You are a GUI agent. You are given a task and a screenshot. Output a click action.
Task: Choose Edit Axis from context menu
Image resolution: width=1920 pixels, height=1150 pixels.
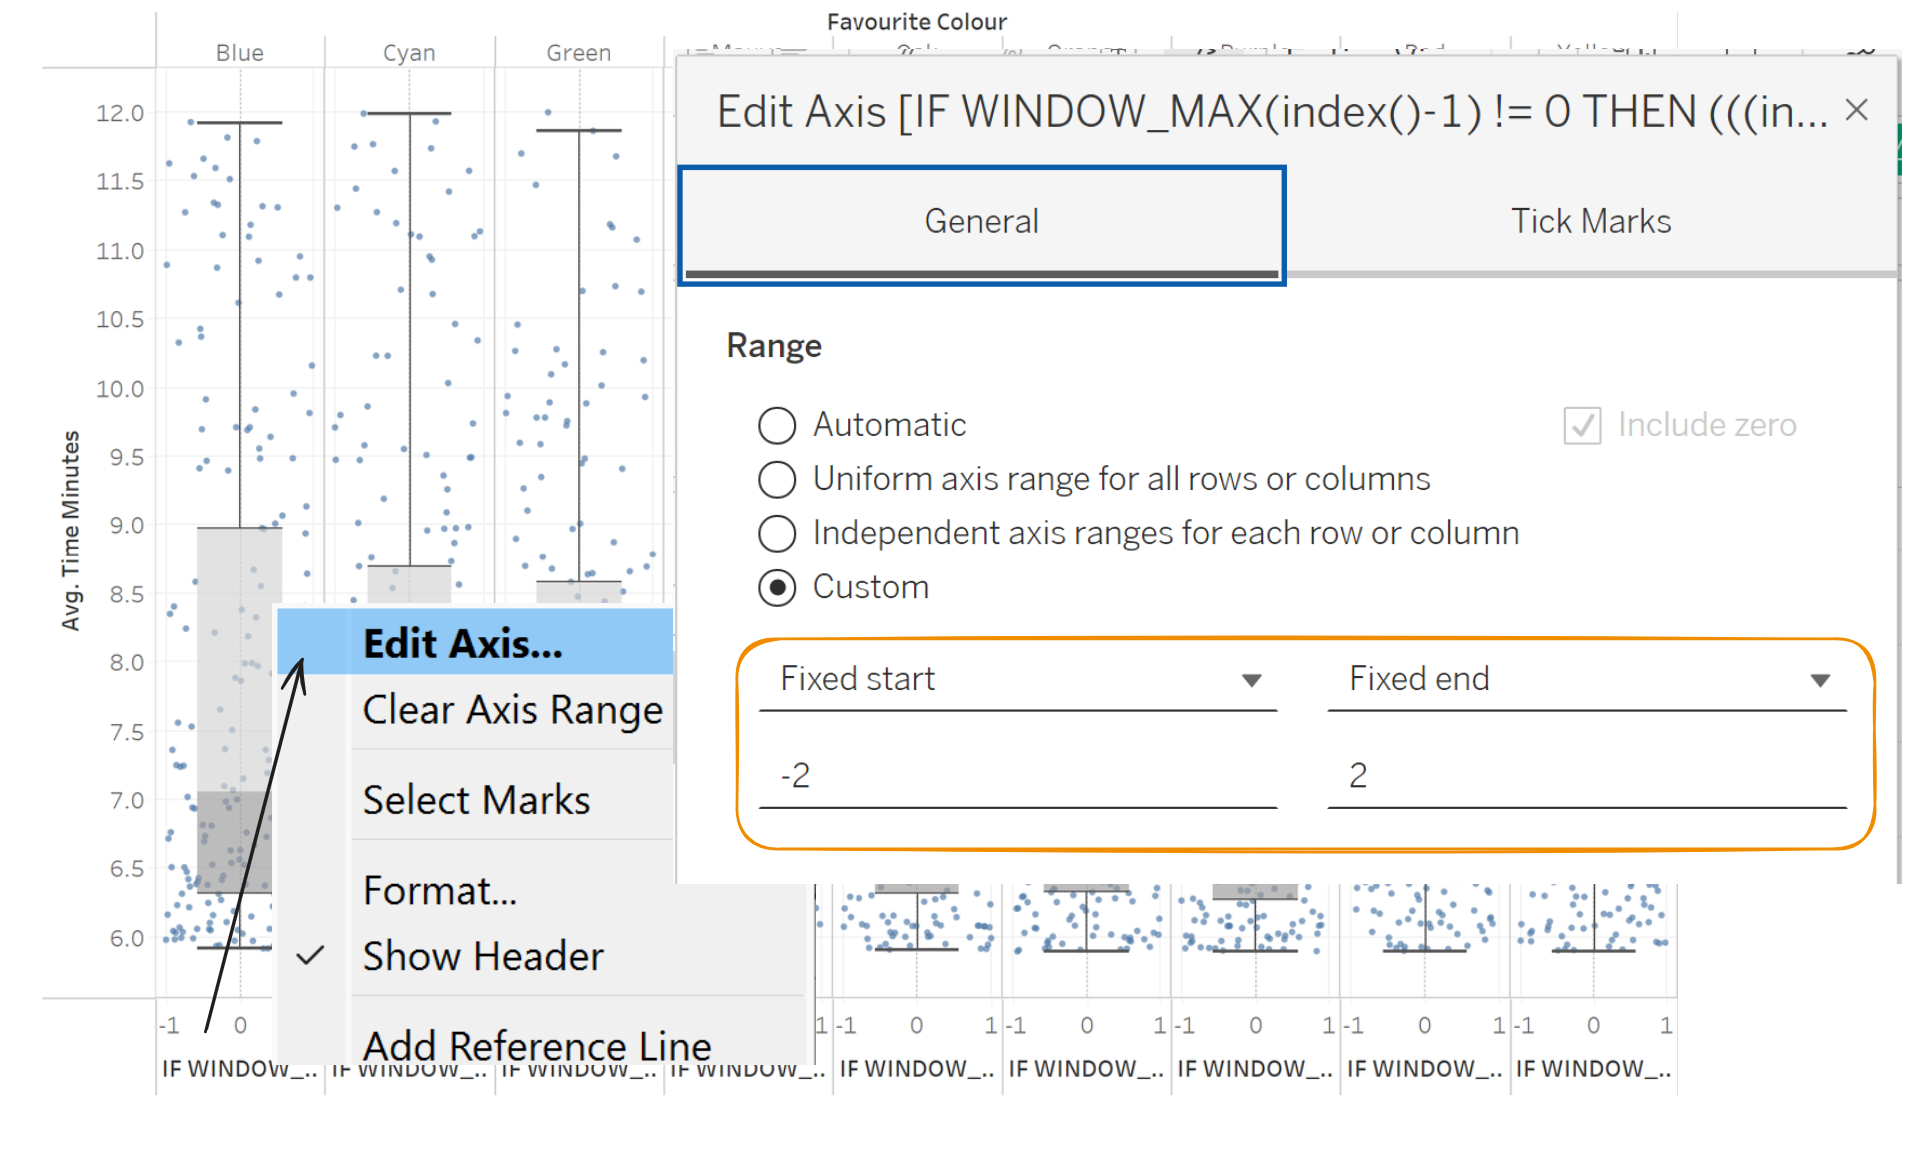[x=463, y=643]
